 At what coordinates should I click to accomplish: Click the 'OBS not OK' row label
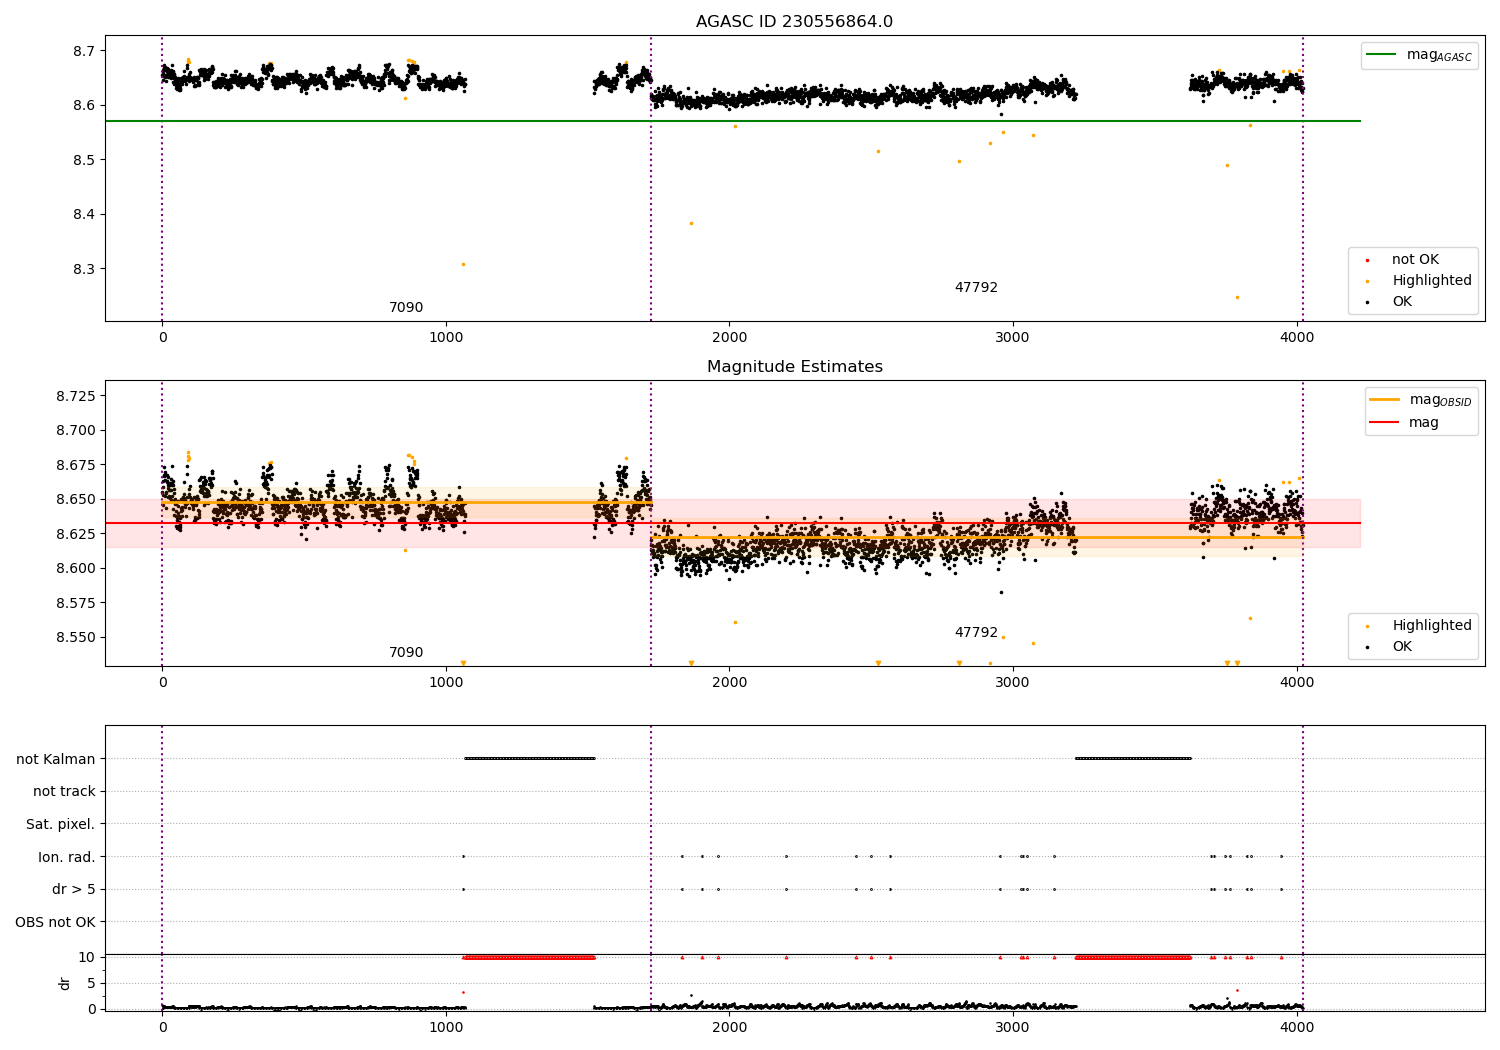coord(56,922)
